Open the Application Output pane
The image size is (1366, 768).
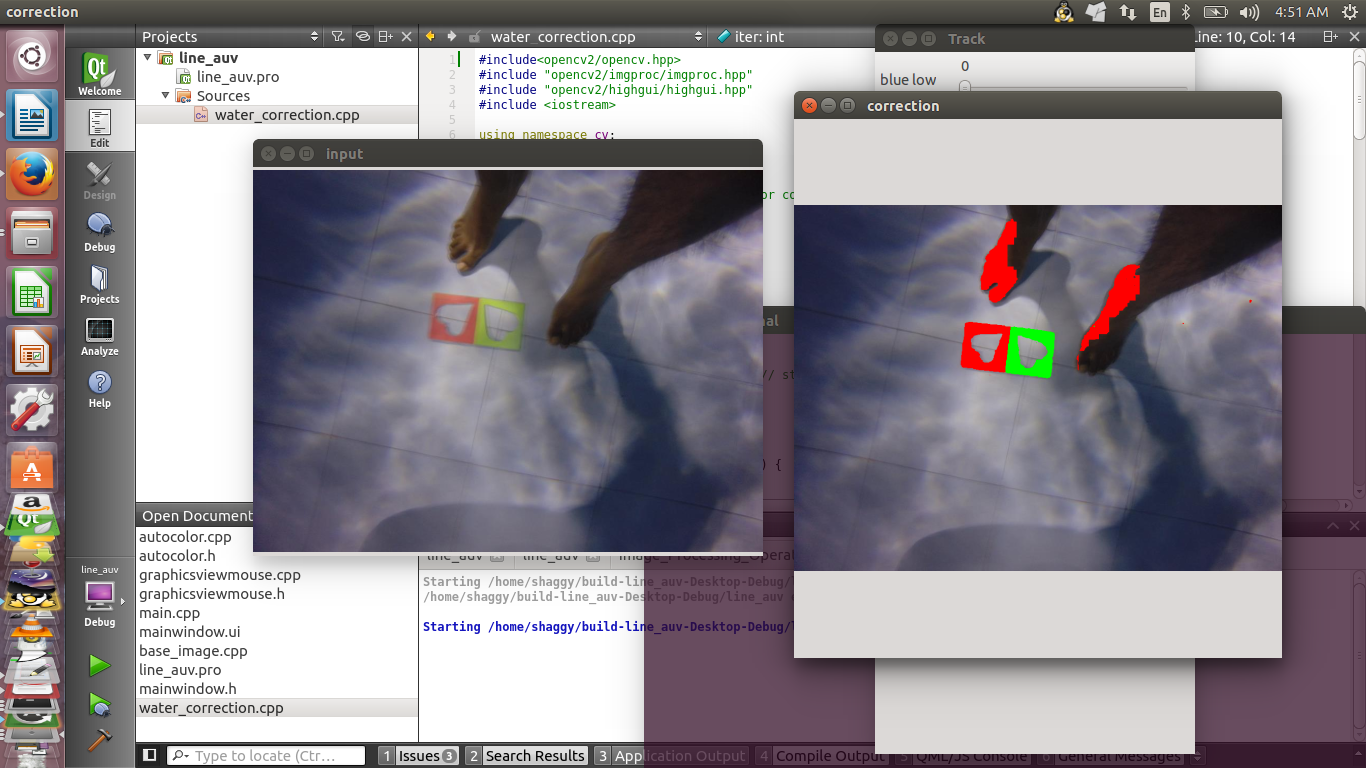[x=671, y=756]
